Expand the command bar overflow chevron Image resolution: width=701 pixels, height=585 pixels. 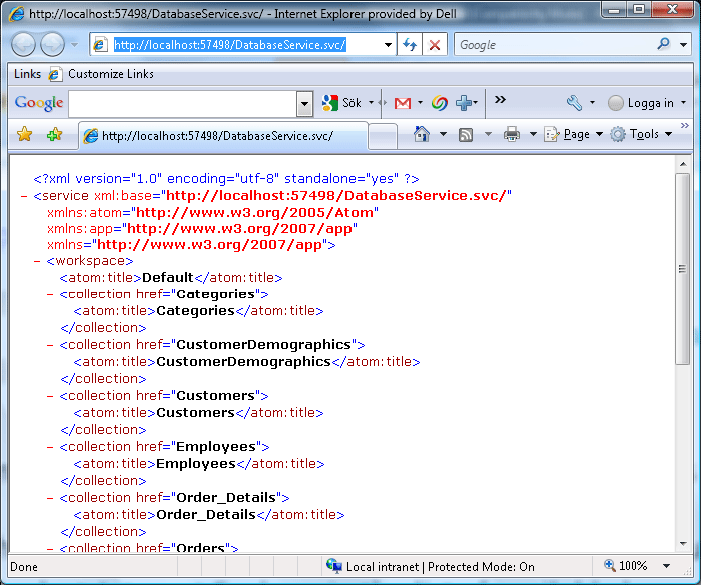click(684, 126)
